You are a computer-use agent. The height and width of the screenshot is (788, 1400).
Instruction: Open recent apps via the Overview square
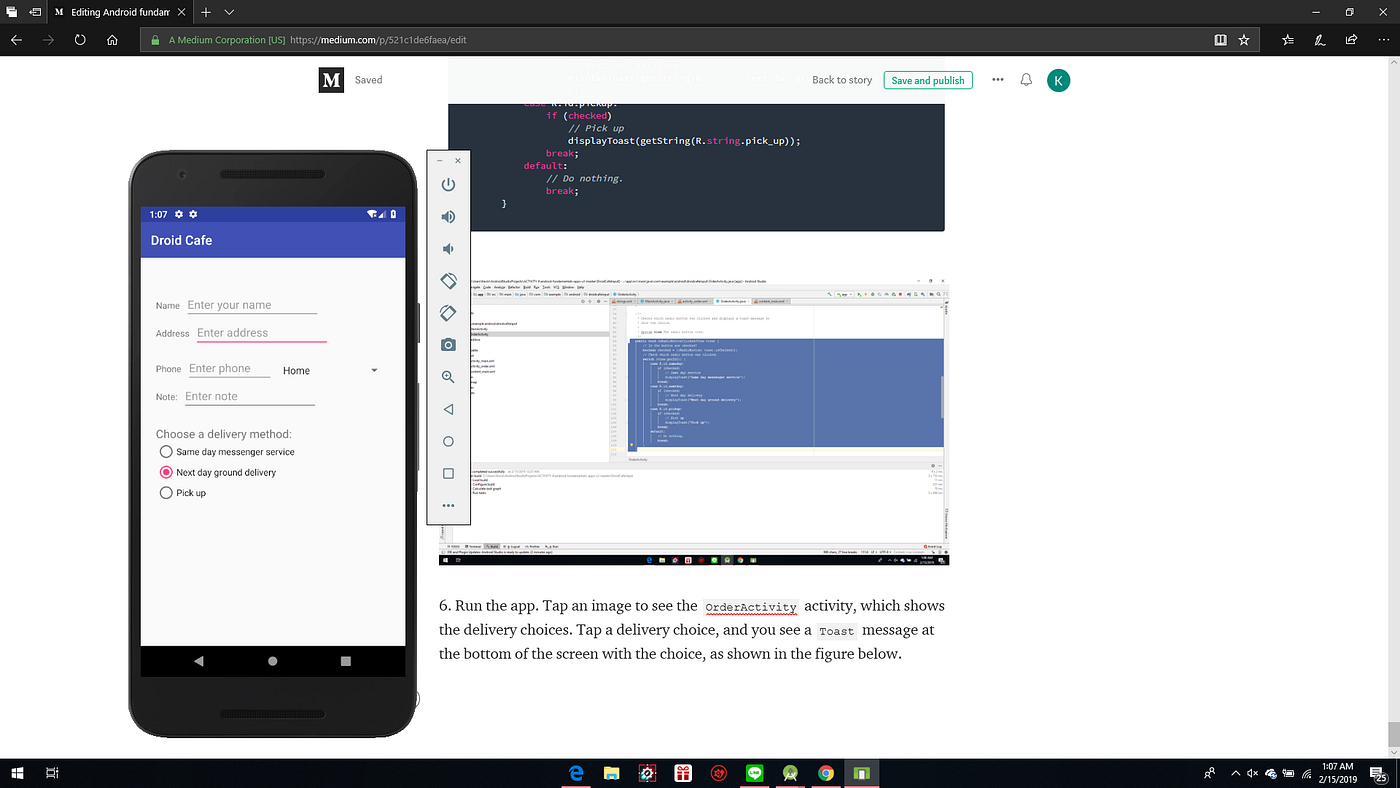pos(448,473)
